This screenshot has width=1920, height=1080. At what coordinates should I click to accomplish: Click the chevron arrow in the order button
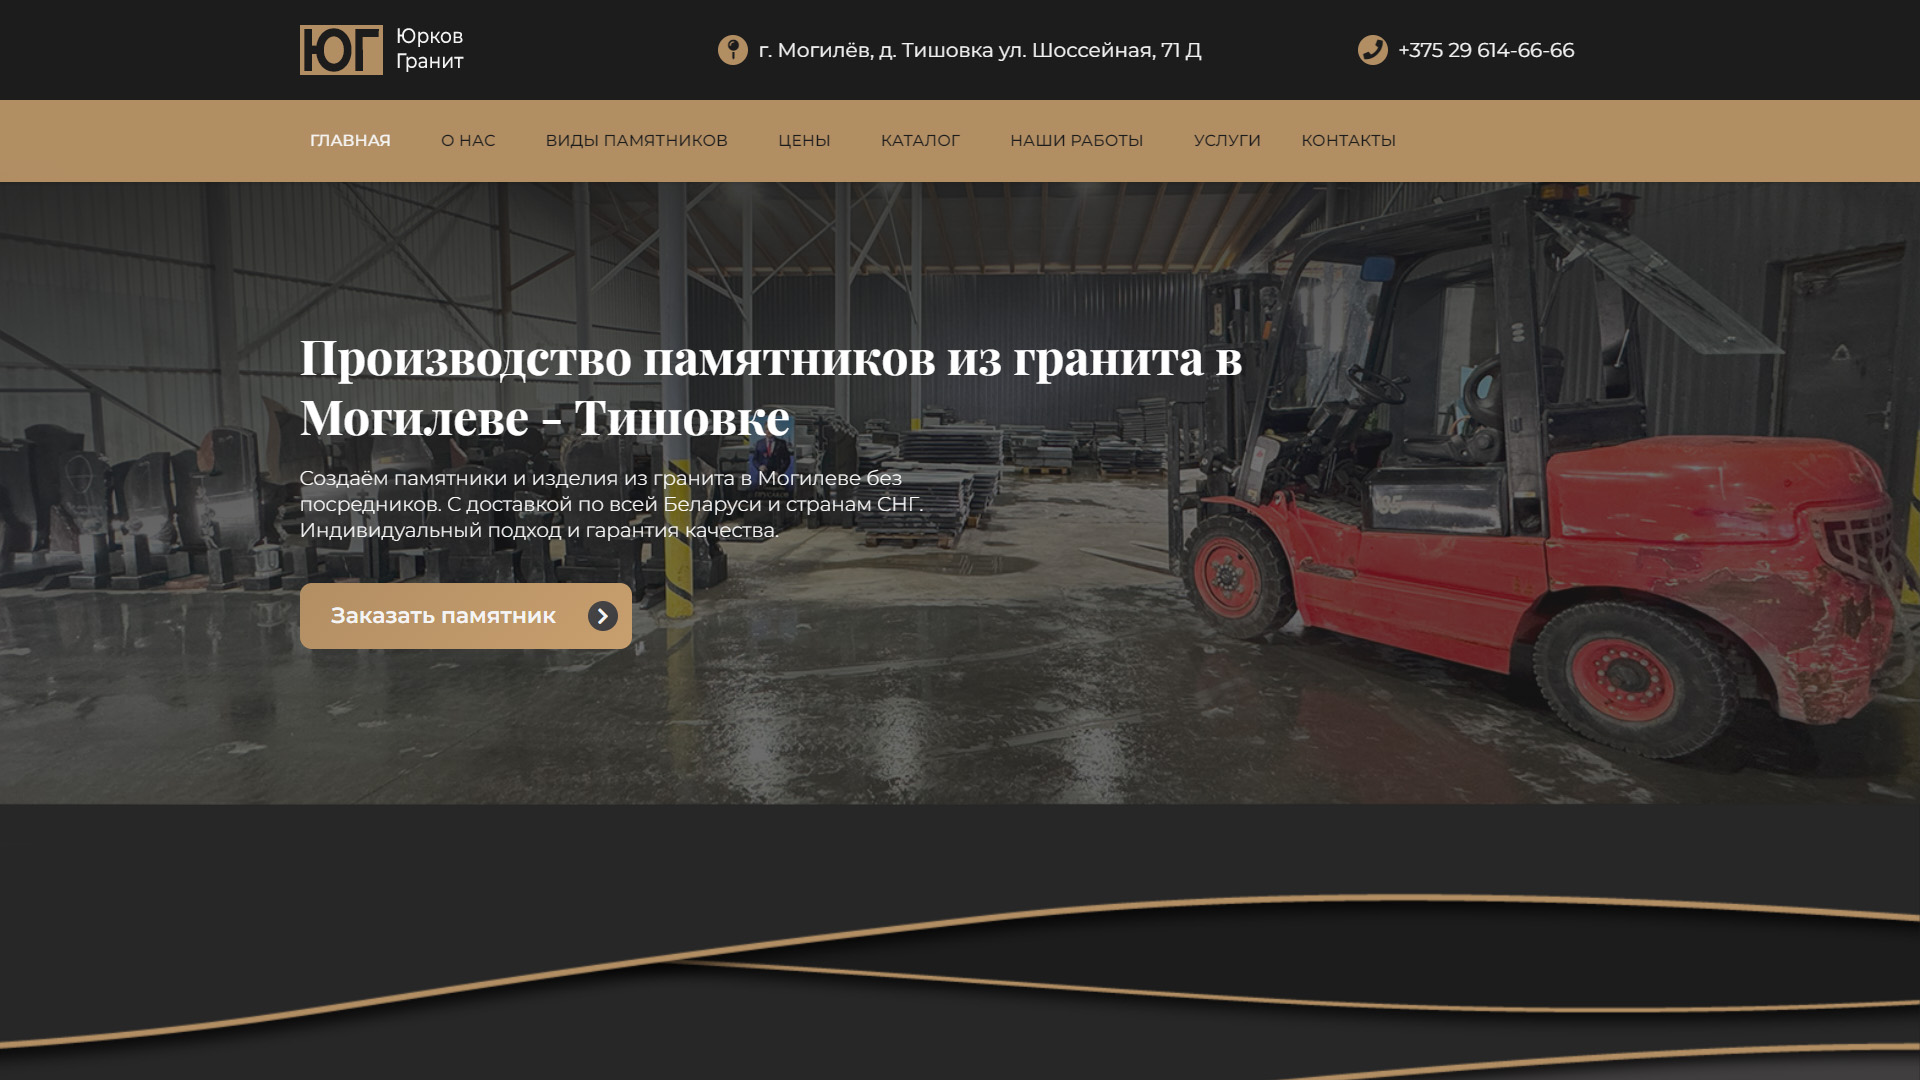[602, 616]
